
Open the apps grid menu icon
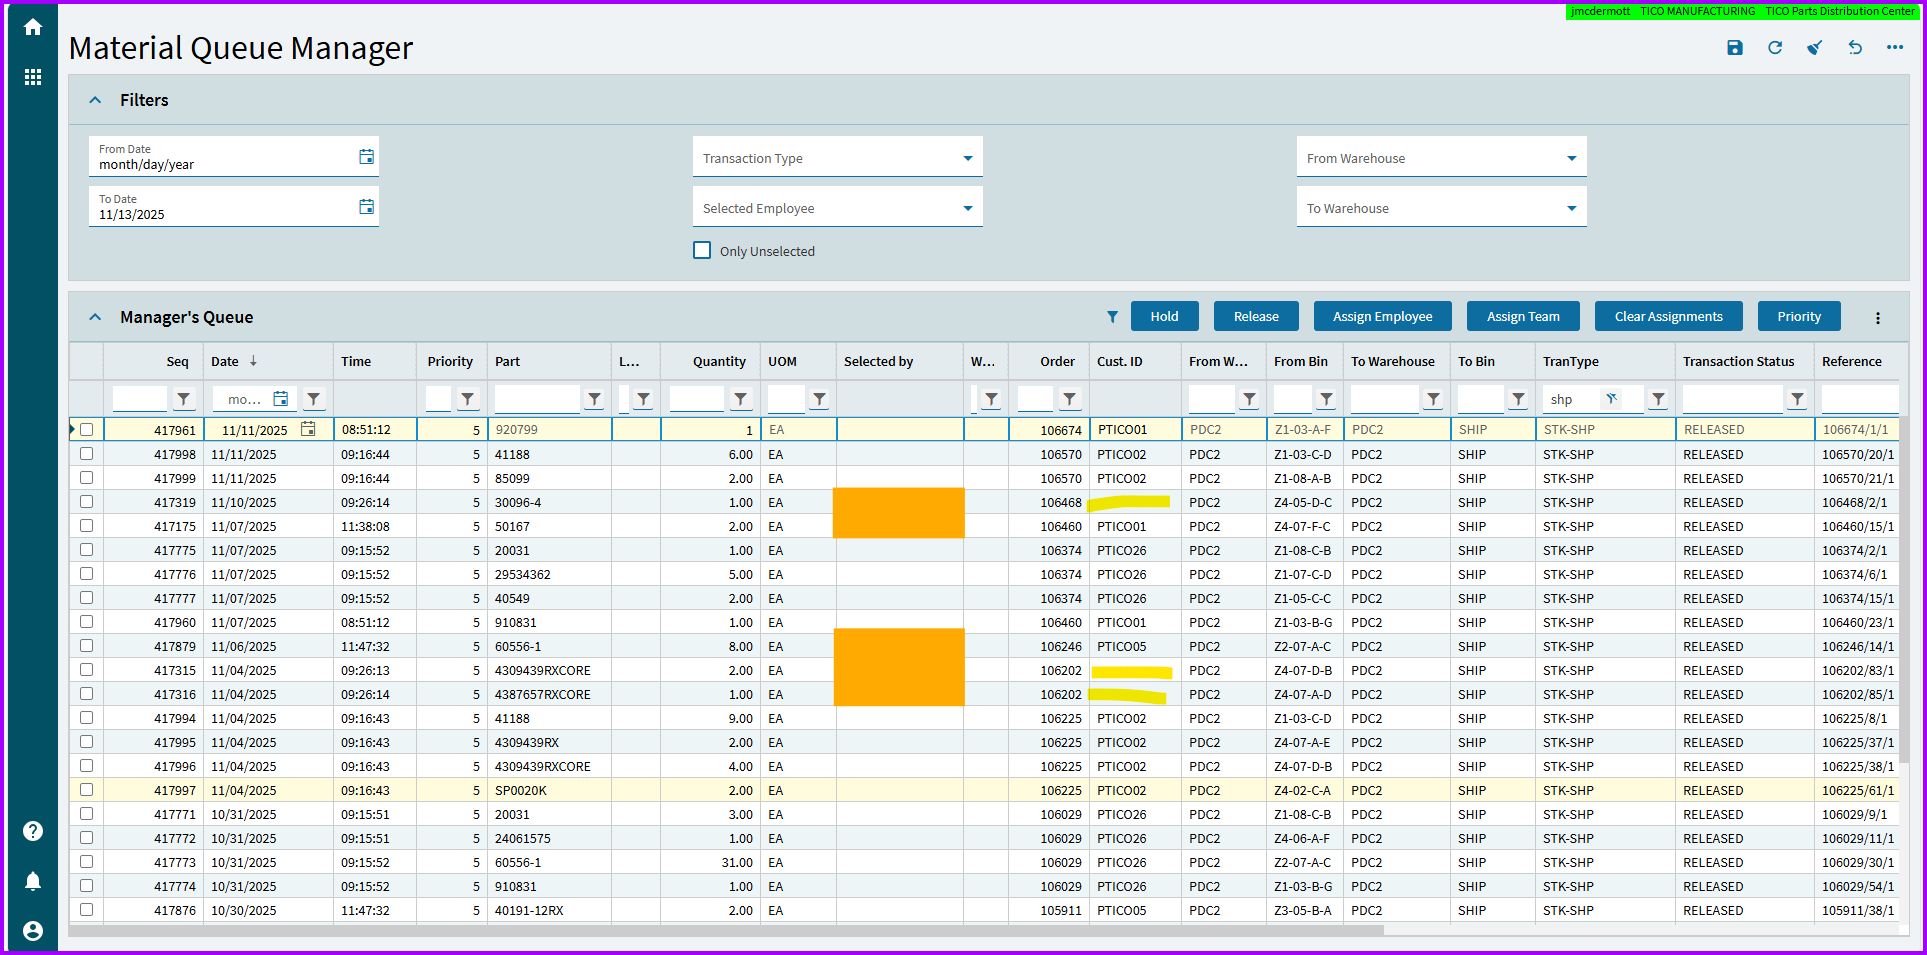point(33,77)
